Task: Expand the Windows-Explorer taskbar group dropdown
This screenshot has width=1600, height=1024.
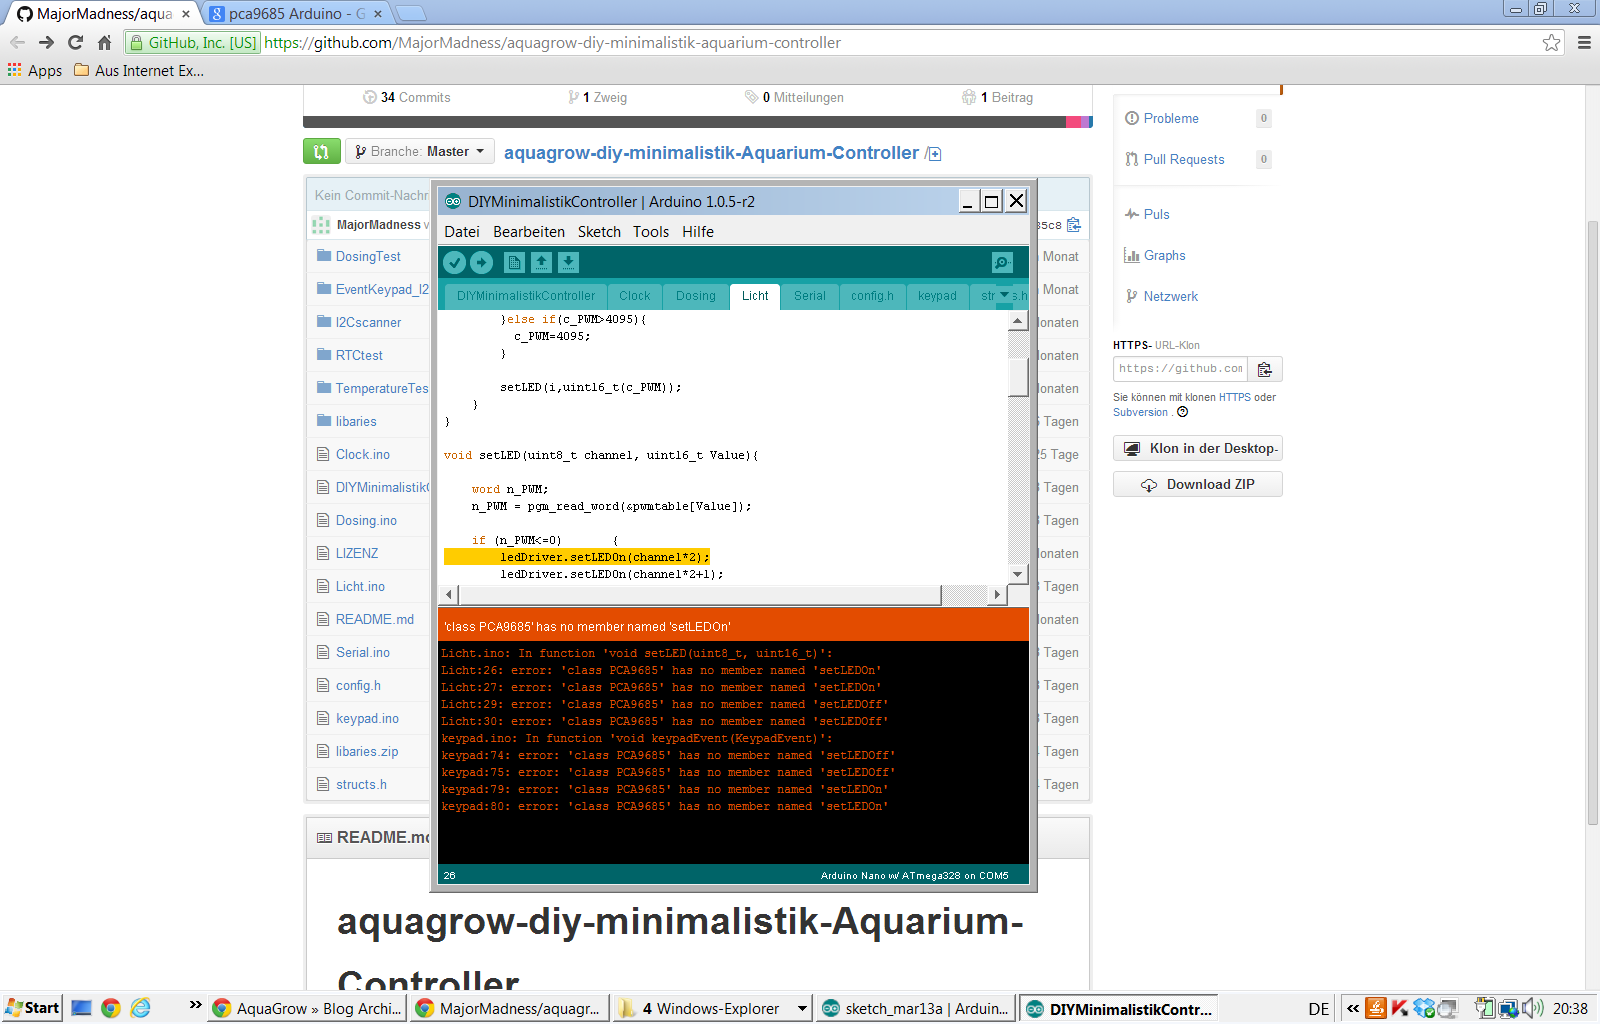Action: (x=802, y=1009)
